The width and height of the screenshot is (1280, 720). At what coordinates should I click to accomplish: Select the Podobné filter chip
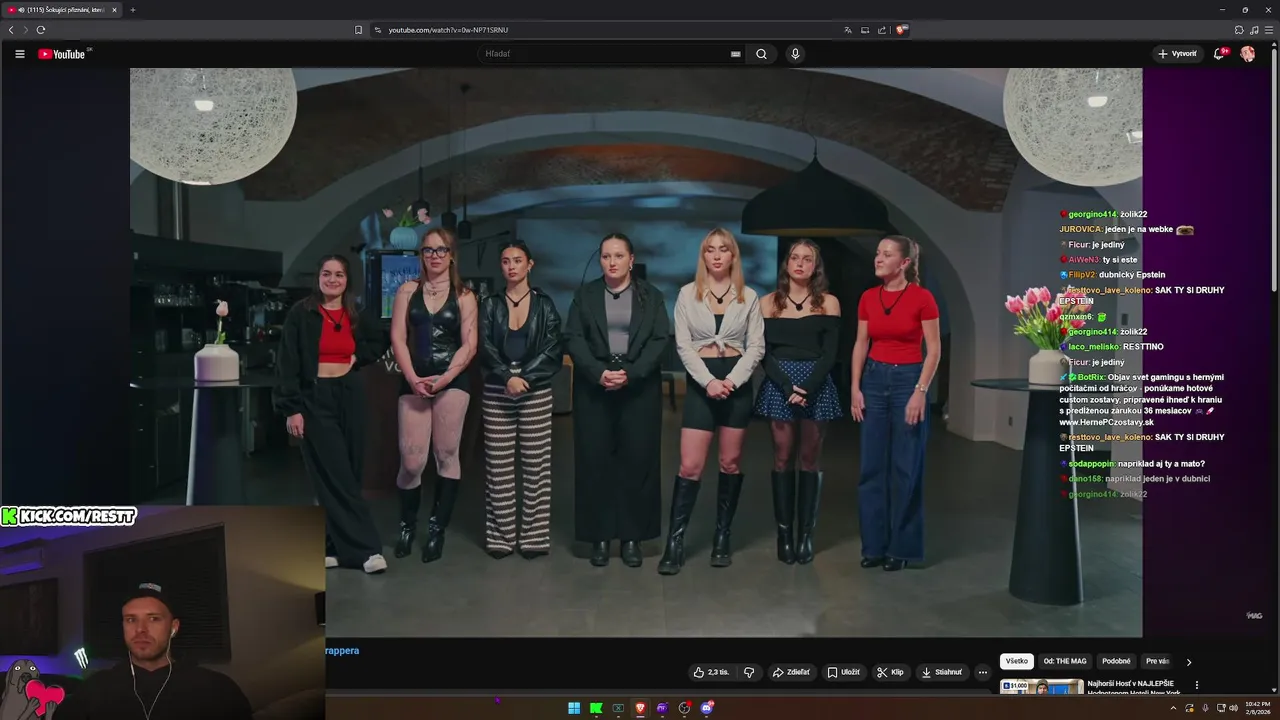click(1116, 661)
